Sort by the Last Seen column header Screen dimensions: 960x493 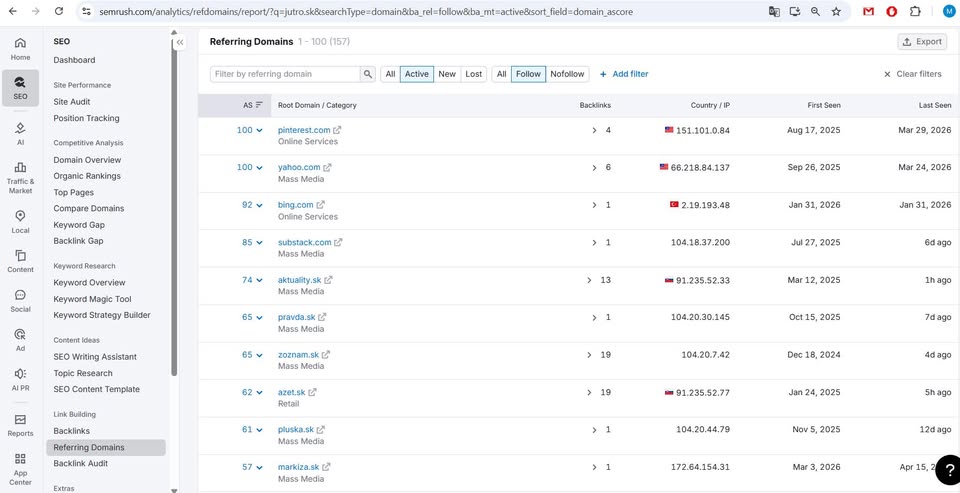935,105
